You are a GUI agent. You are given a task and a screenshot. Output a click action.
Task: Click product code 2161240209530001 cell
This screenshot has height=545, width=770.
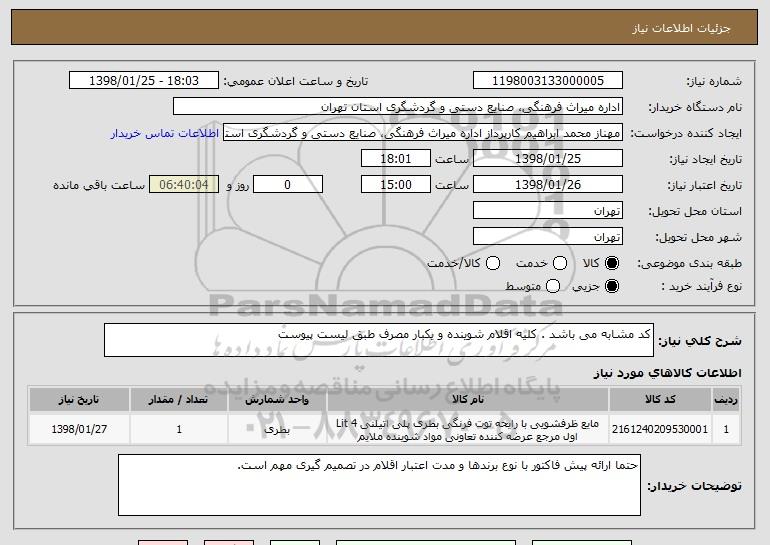point(660,429)
